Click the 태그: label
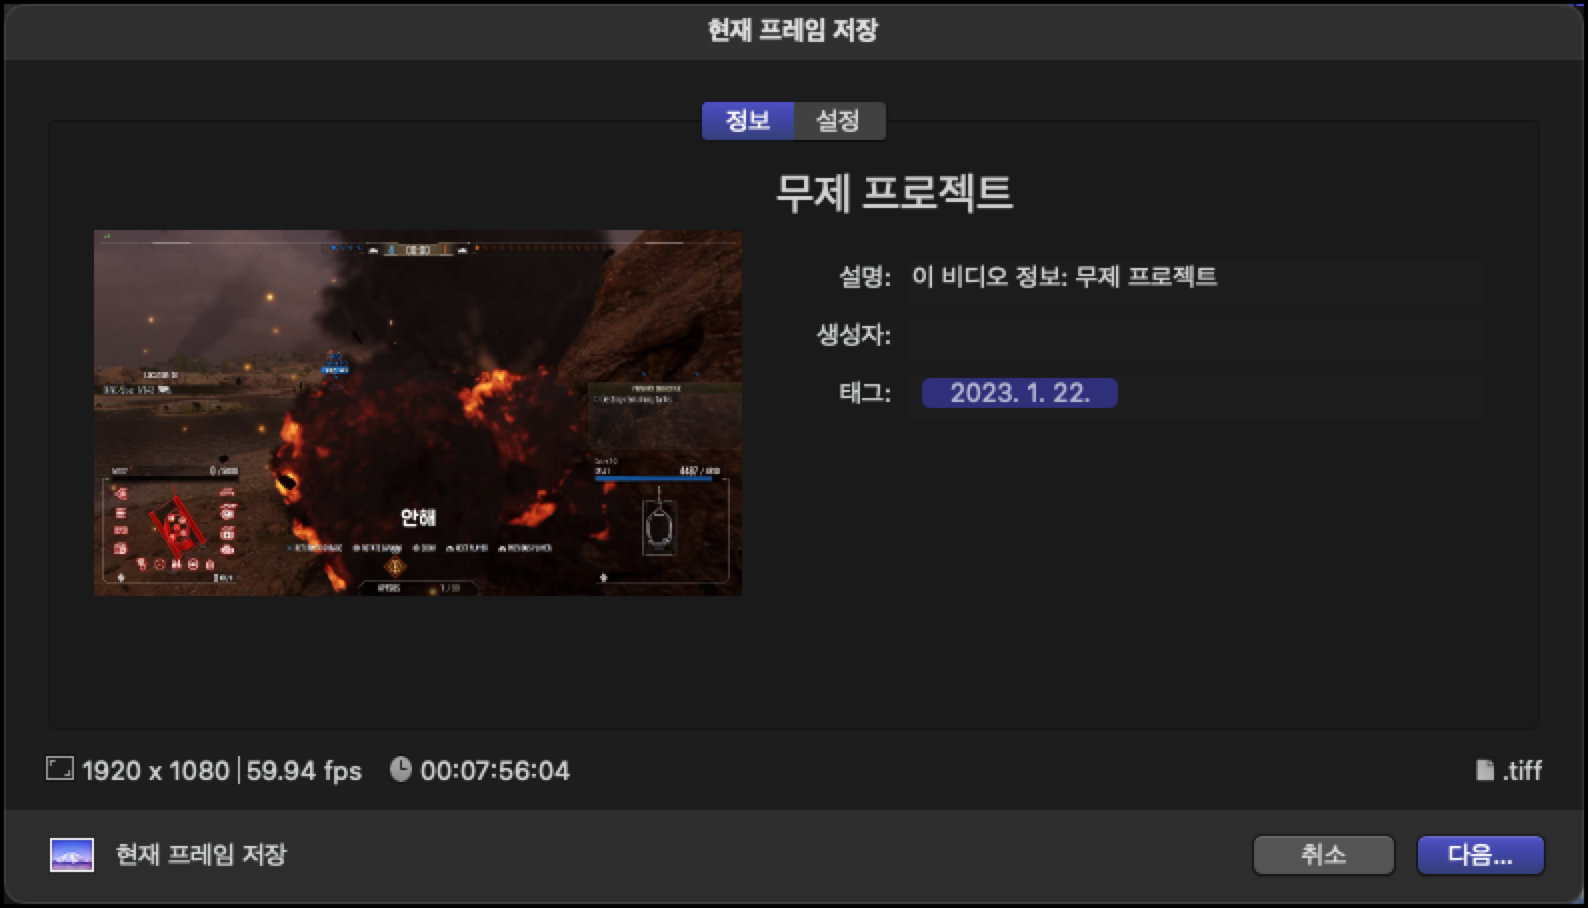 (865, 393)
